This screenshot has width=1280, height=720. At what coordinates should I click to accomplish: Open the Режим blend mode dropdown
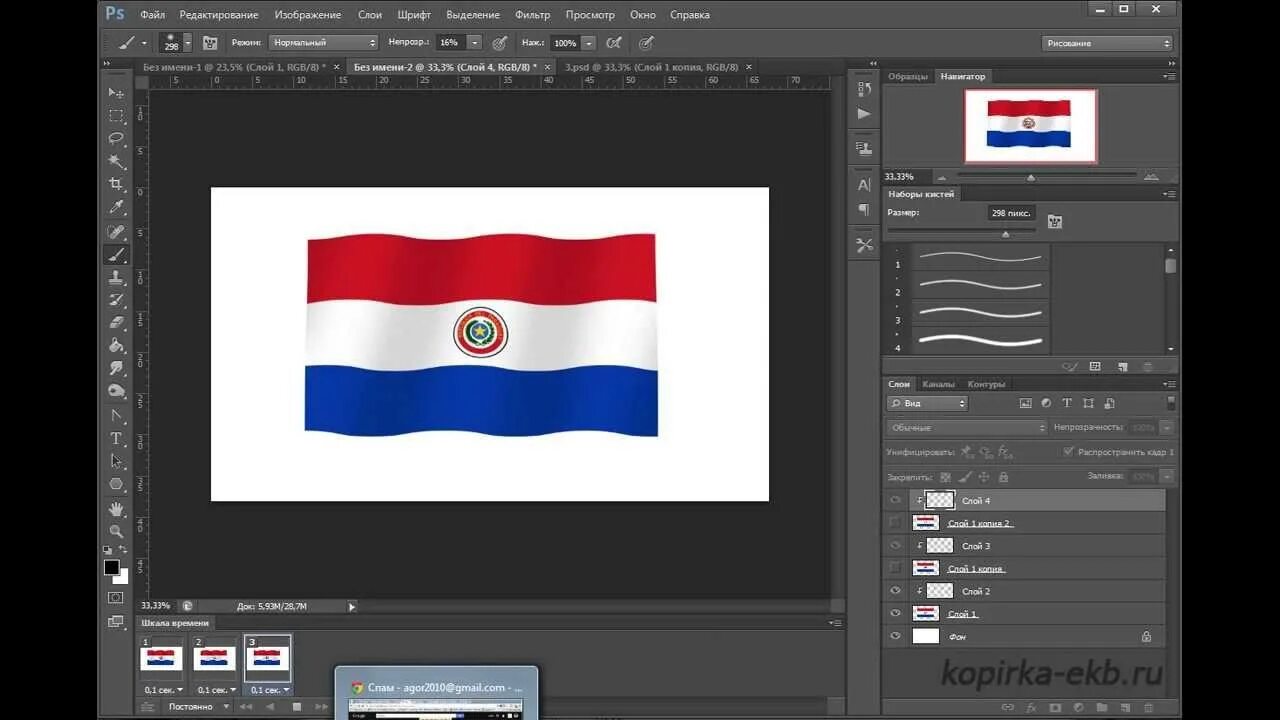point(323,43)
